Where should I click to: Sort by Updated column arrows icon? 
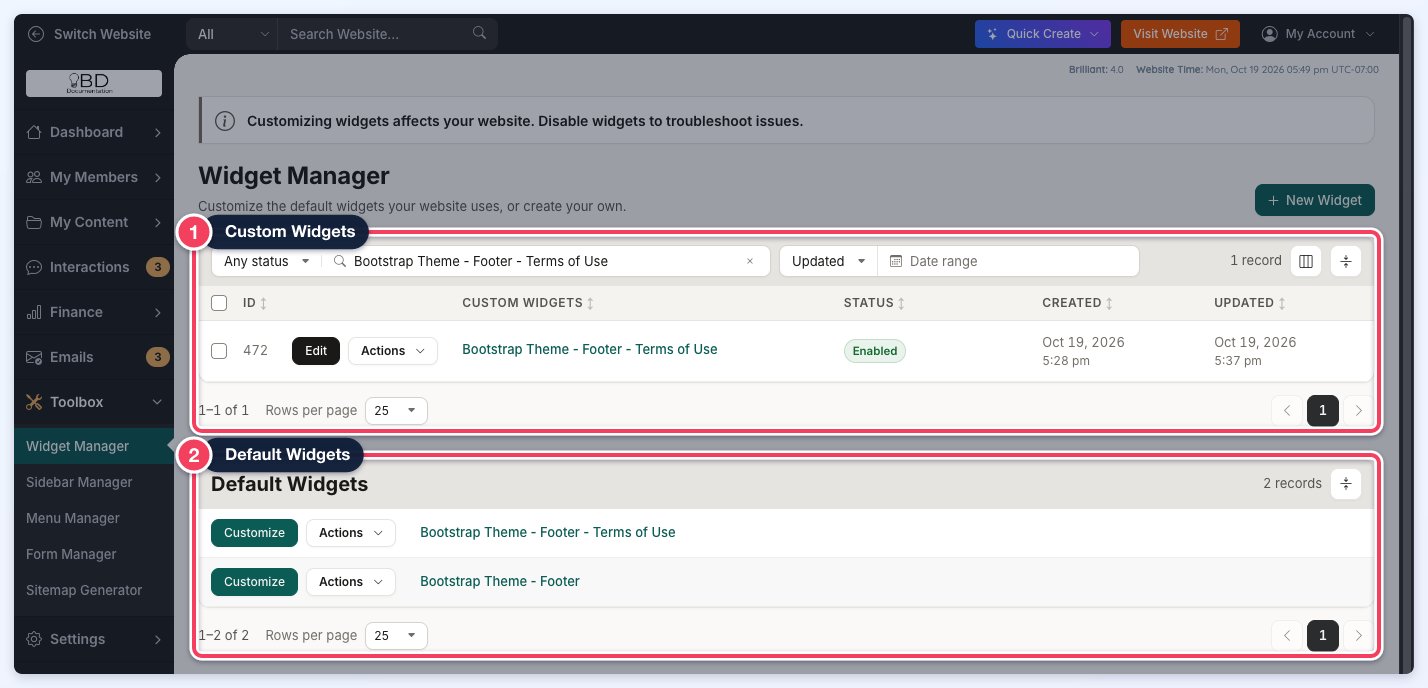click(1282, 303)
